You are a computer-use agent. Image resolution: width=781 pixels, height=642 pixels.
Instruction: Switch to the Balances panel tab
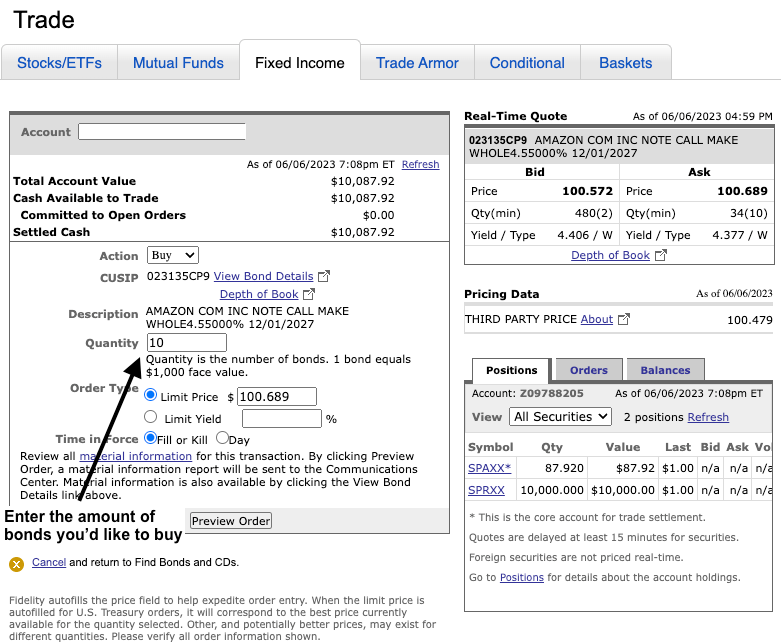[x=665, y=370]
